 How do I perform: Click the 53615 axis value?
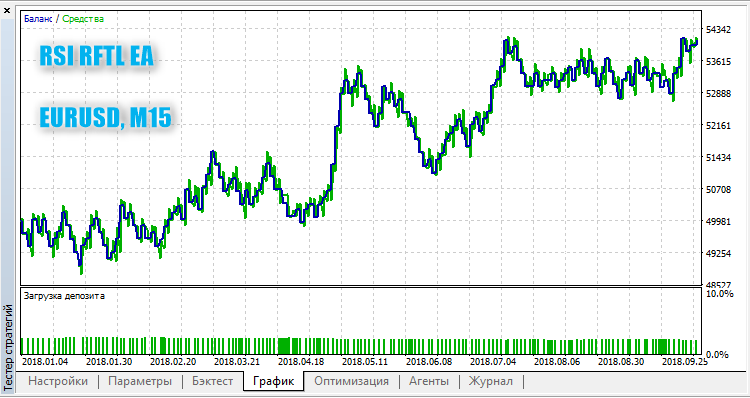click(x=718, y=62)
